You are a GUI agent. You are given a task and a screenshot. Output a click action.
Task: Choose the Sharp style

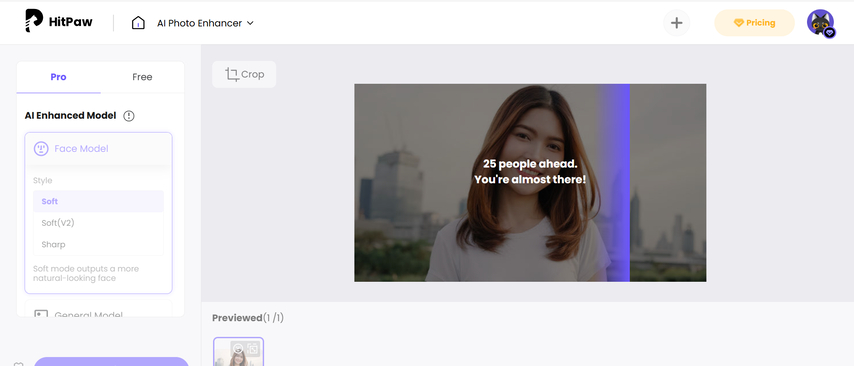pyautogui.click(x=99, y=245)
